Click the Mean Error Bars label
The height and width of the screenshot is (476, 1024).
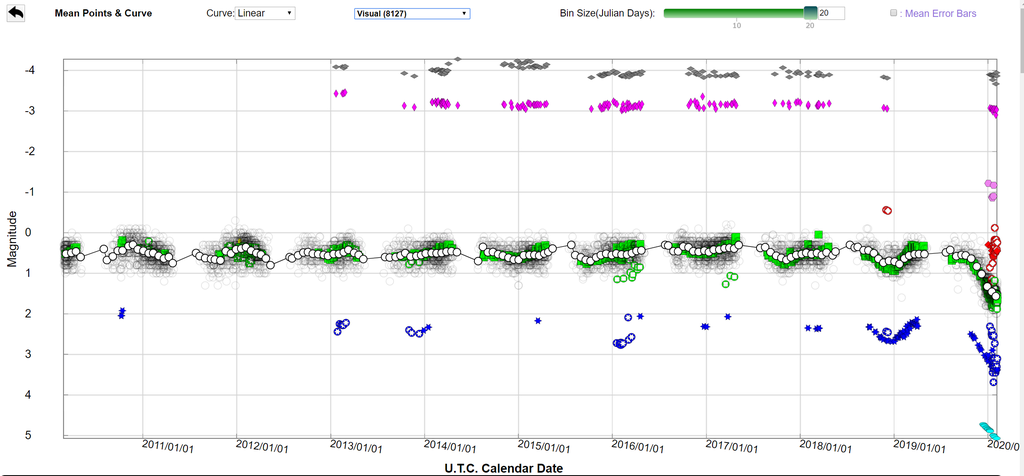coord(941,13)
